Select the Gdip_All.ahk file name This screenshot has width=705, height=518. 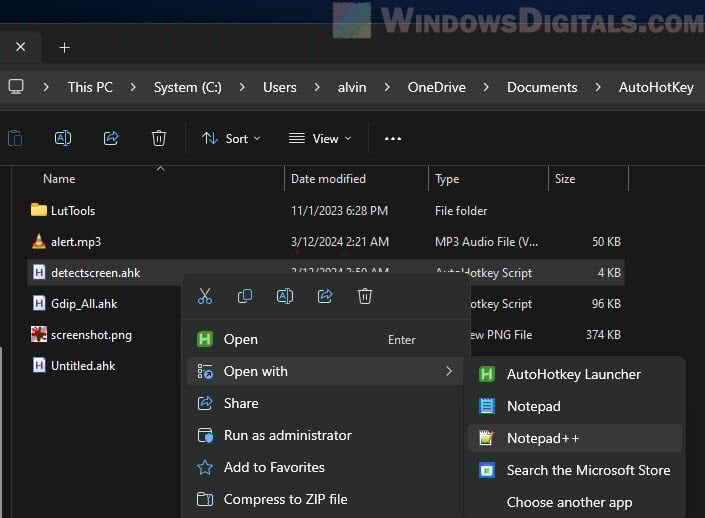[84, 304]
